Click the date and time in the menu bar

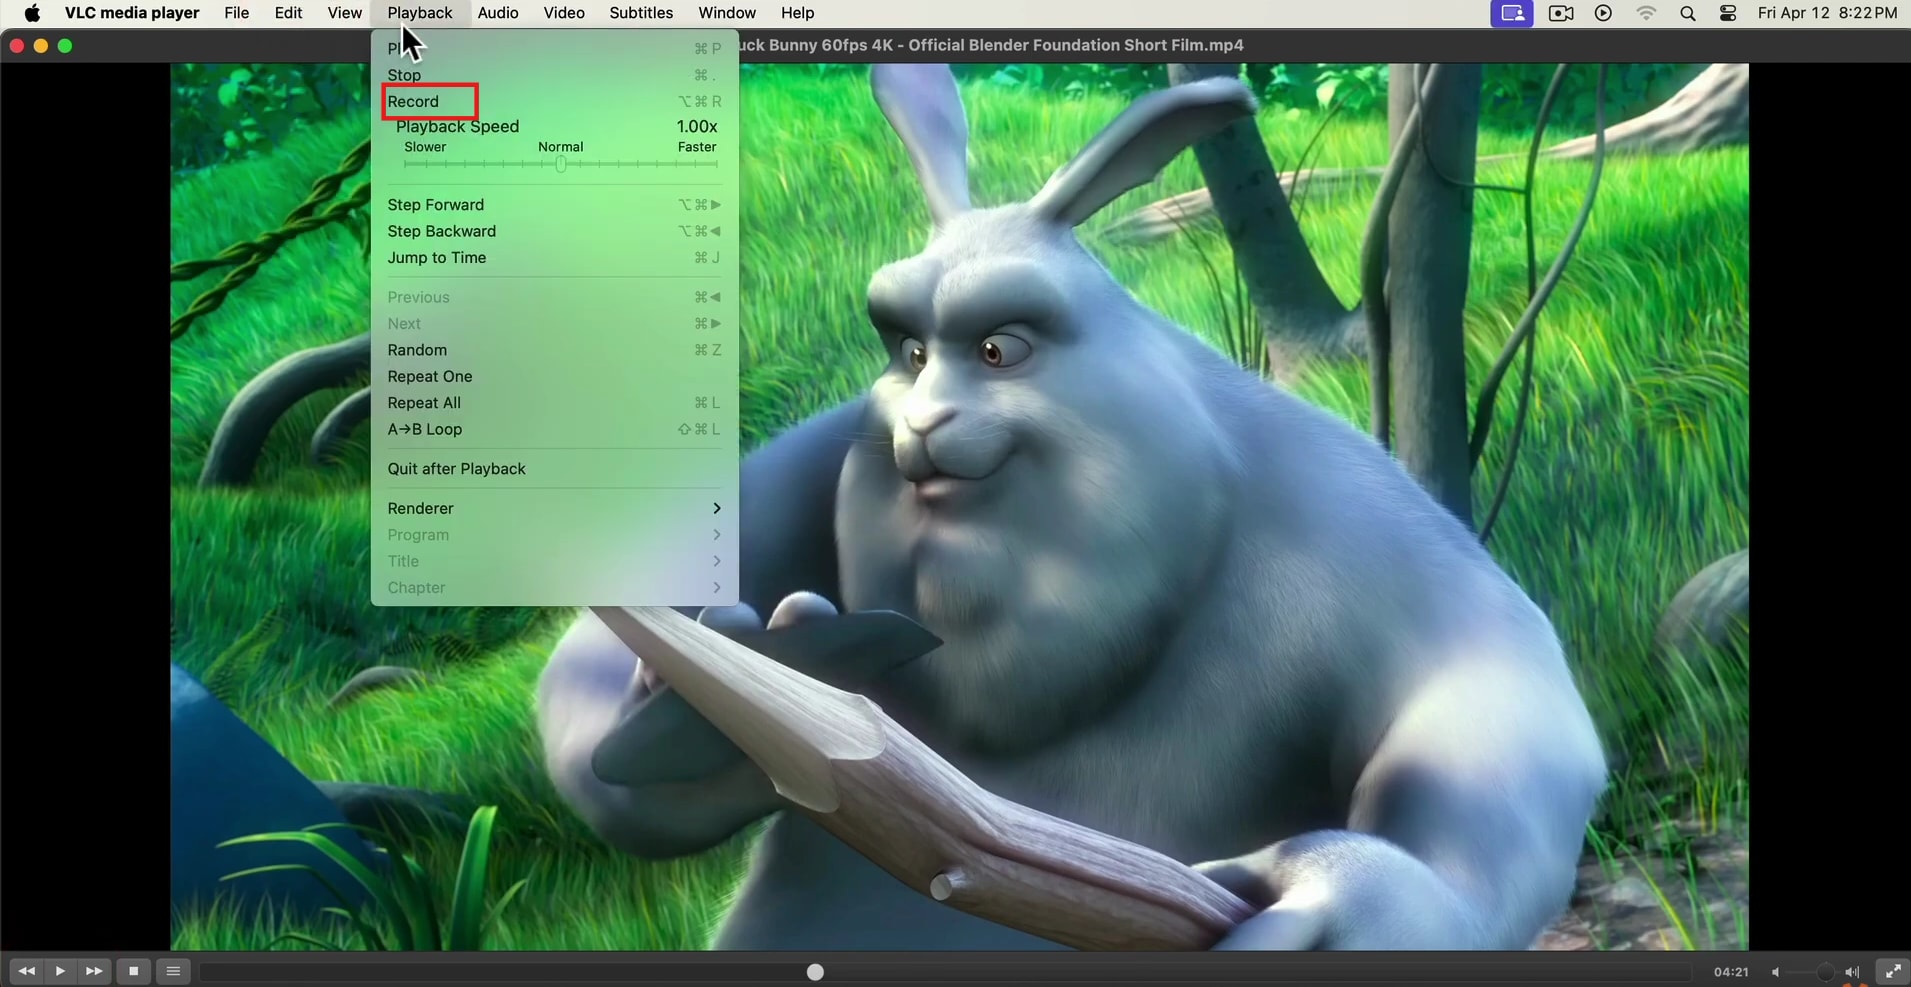click(x=1828, y=13)
